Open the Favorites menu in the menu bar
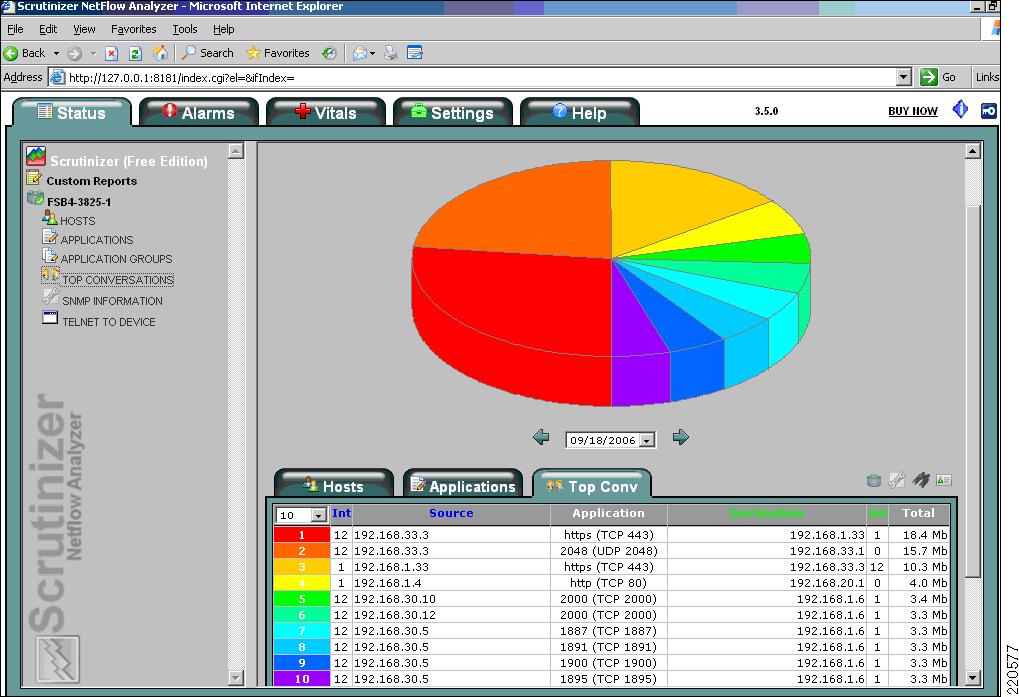 (x=133, y=29)
